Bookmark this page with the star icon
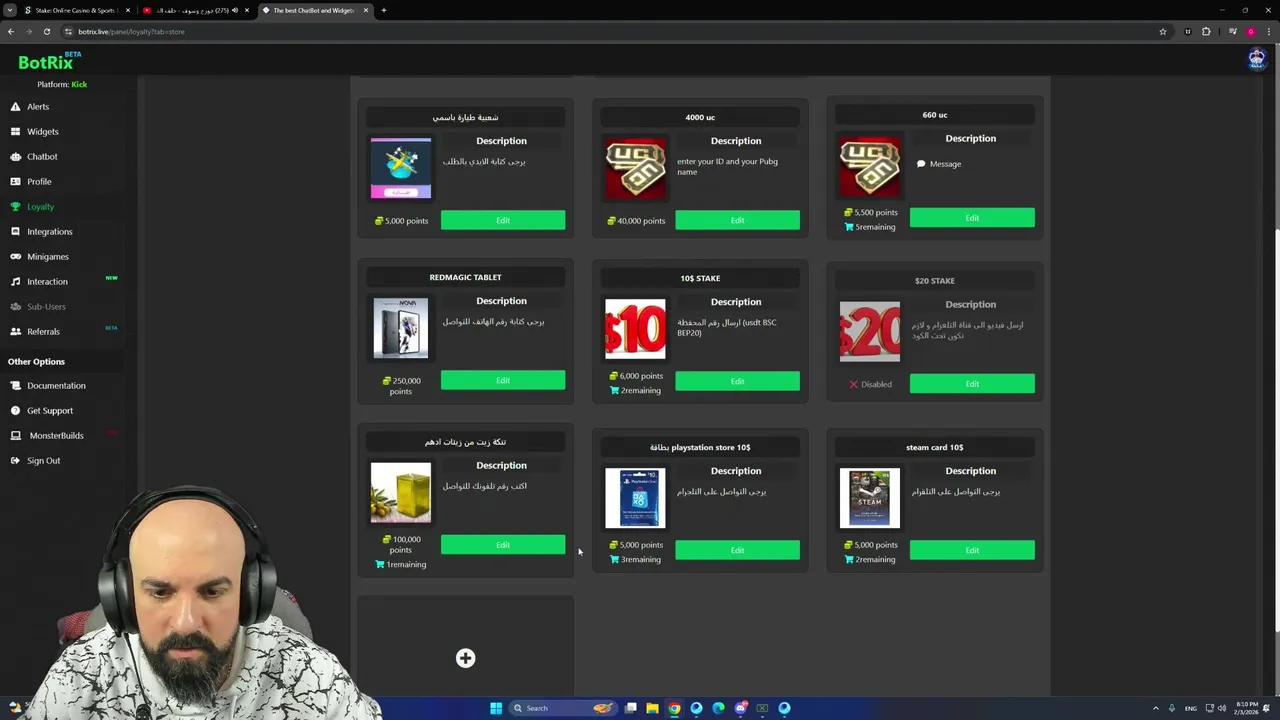 click(x=1163, y=31)
